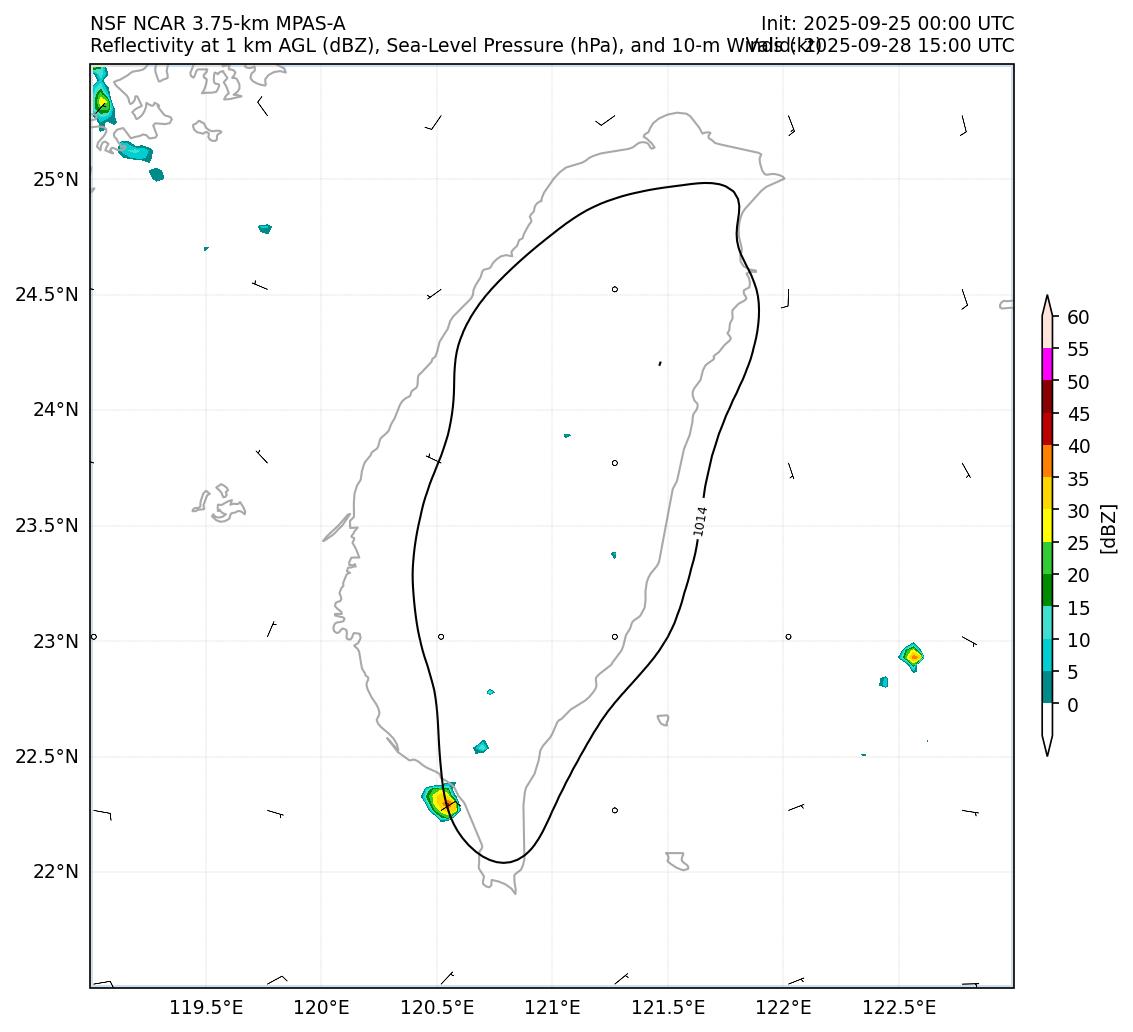The height and width of the screenshot is (1032, 1133).
Task: Click the 121°E longitude axis label
Action: (x=552, y=1006)
